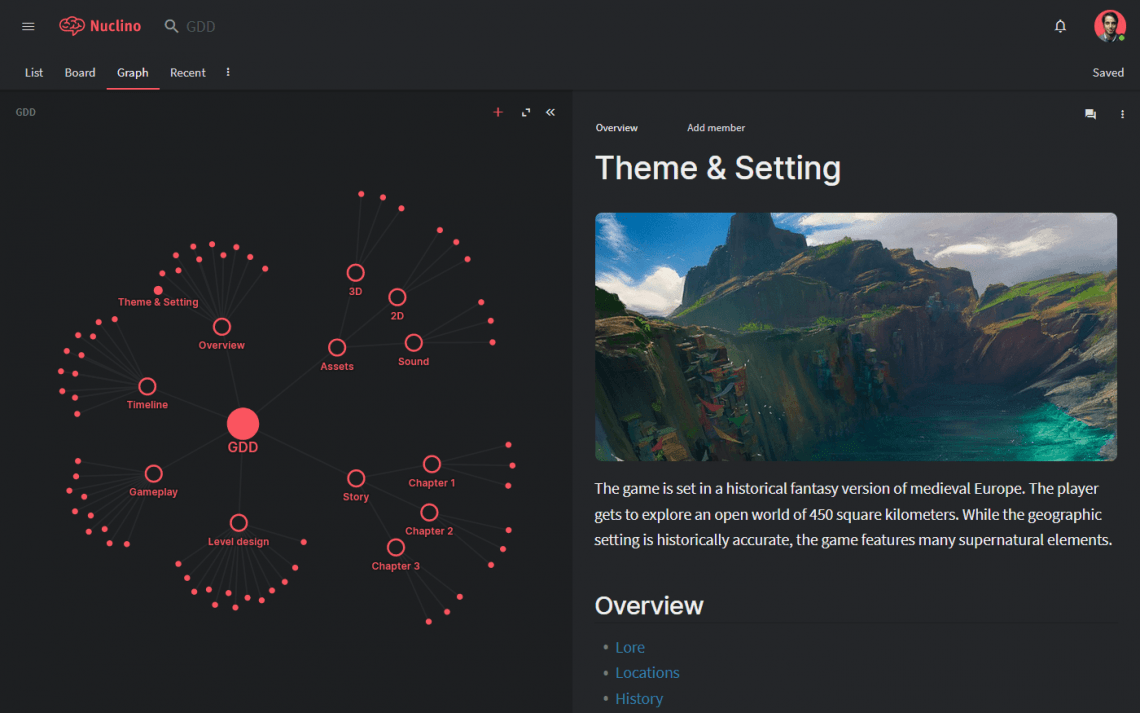Switch to the List view tab
1140x713 pixels.
34,72
